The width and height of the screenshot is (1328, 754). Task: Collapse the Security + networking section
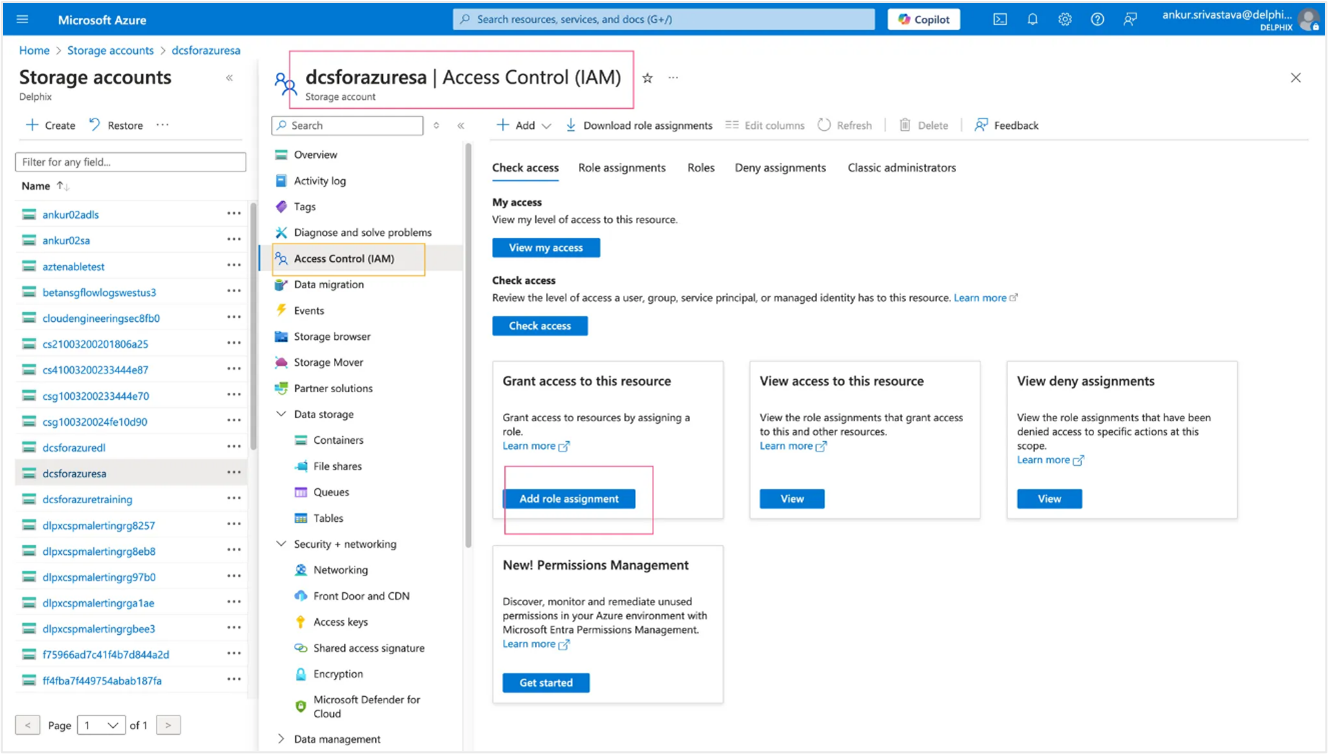coord(281,544)
